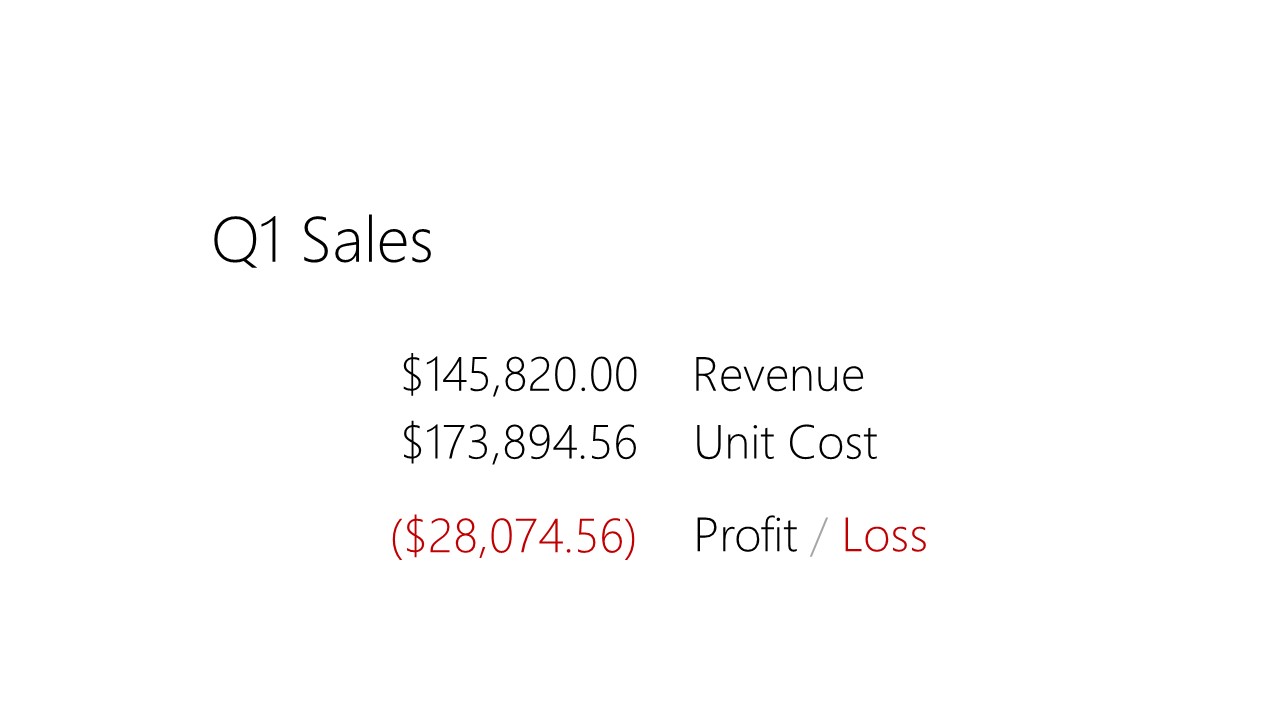Click the "Revenue" label

pos(778,375)
